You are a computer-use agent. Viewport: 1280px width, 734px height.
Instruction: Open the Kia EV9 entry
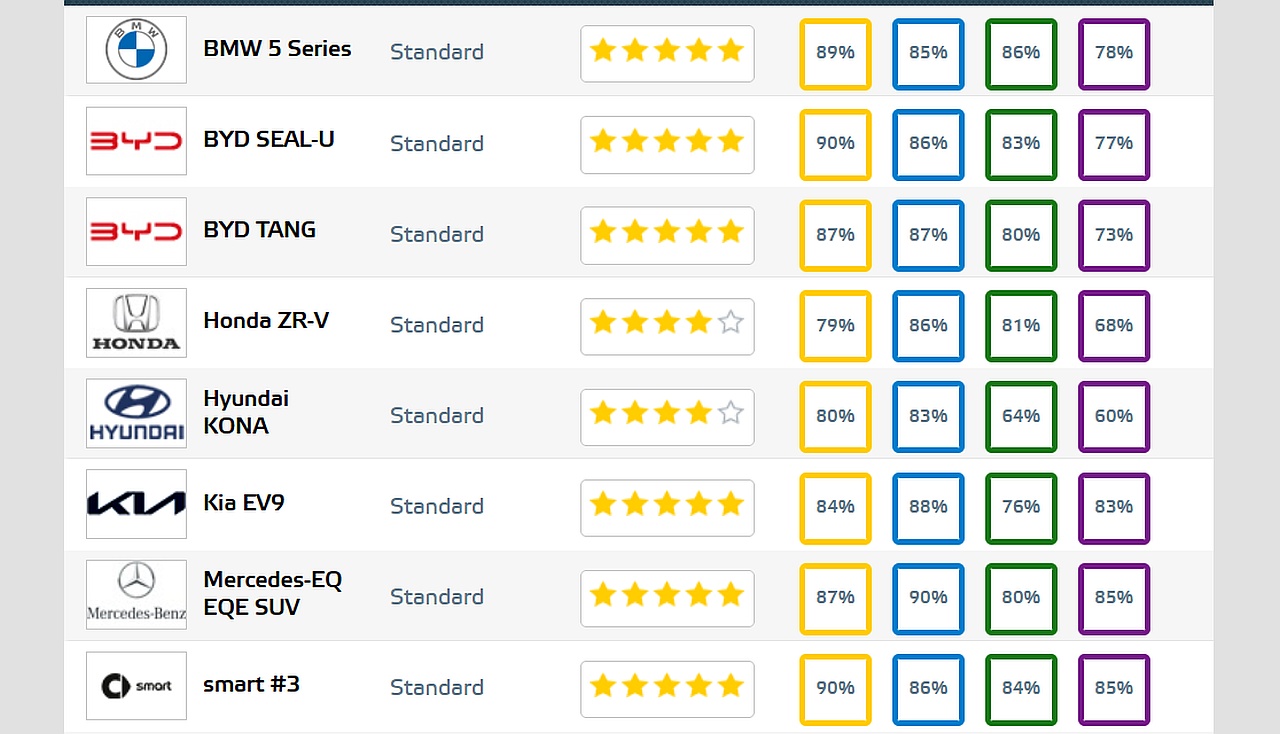click(244, 502)
